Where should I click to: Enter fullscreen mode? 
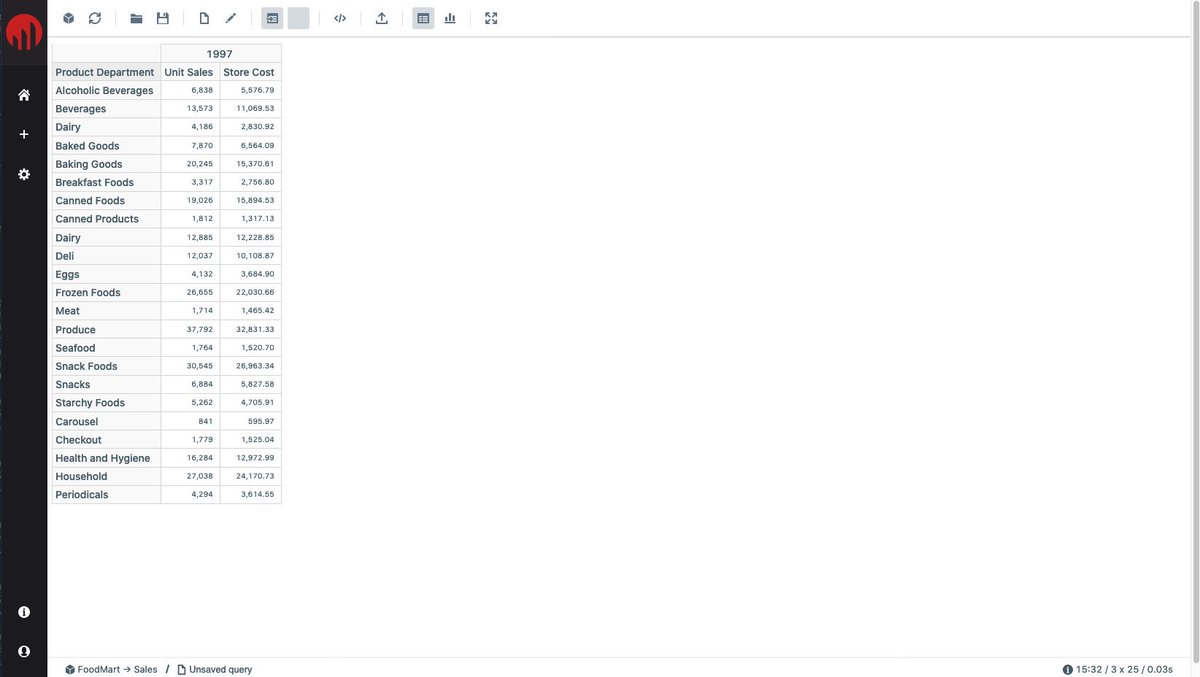pos(491,18)
